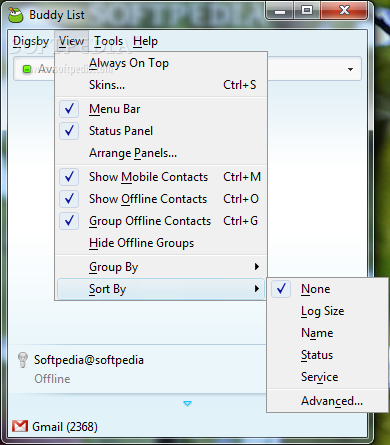Click the green status indicator icon
The height and width of the screenshot is (445, 390).
pyautogui.click(x=27, y=69)
